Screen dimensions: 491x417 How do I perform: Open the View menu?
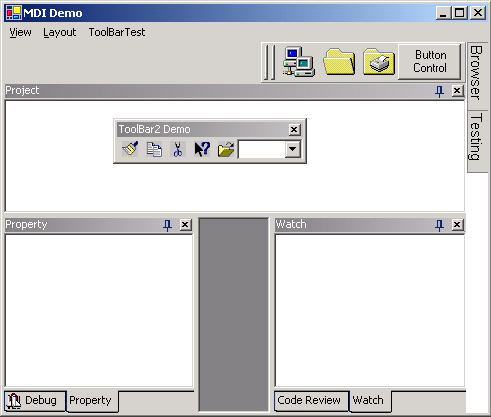(20, 32)
